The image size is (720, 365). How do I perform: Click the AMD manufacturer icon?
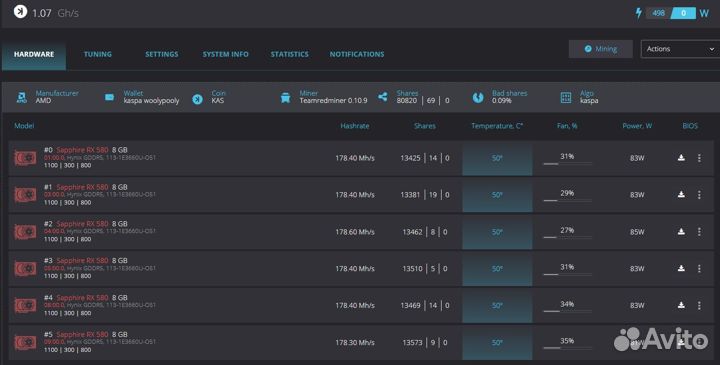[21, 97]
